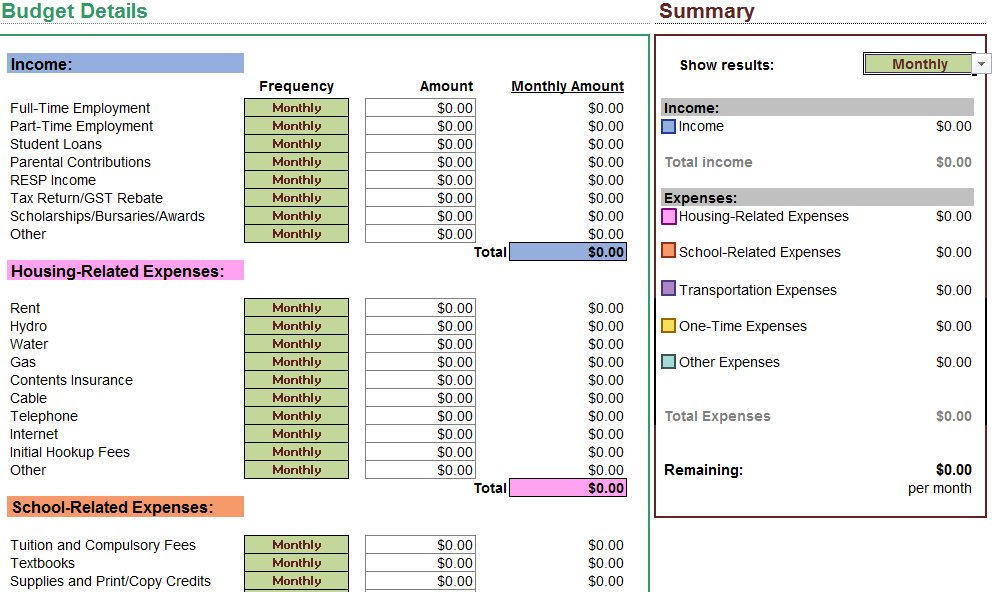Open Student Loans frequency cell
The image size is (994, 592).
[297, 144]
